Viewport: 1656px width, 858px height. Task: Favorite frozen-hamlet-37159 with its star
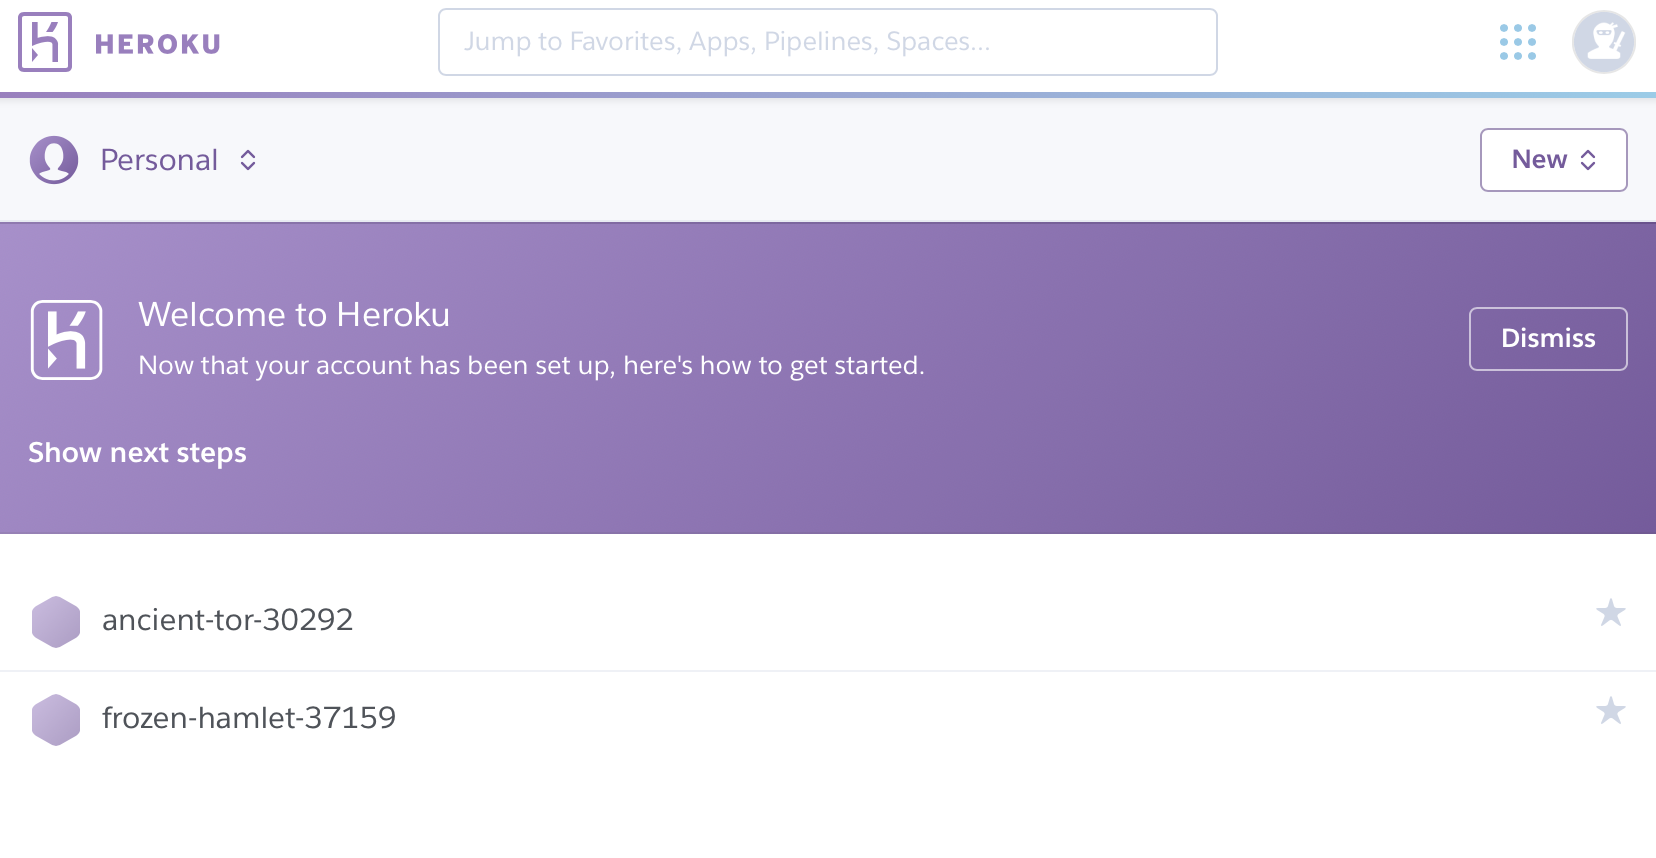point(1610,710)
